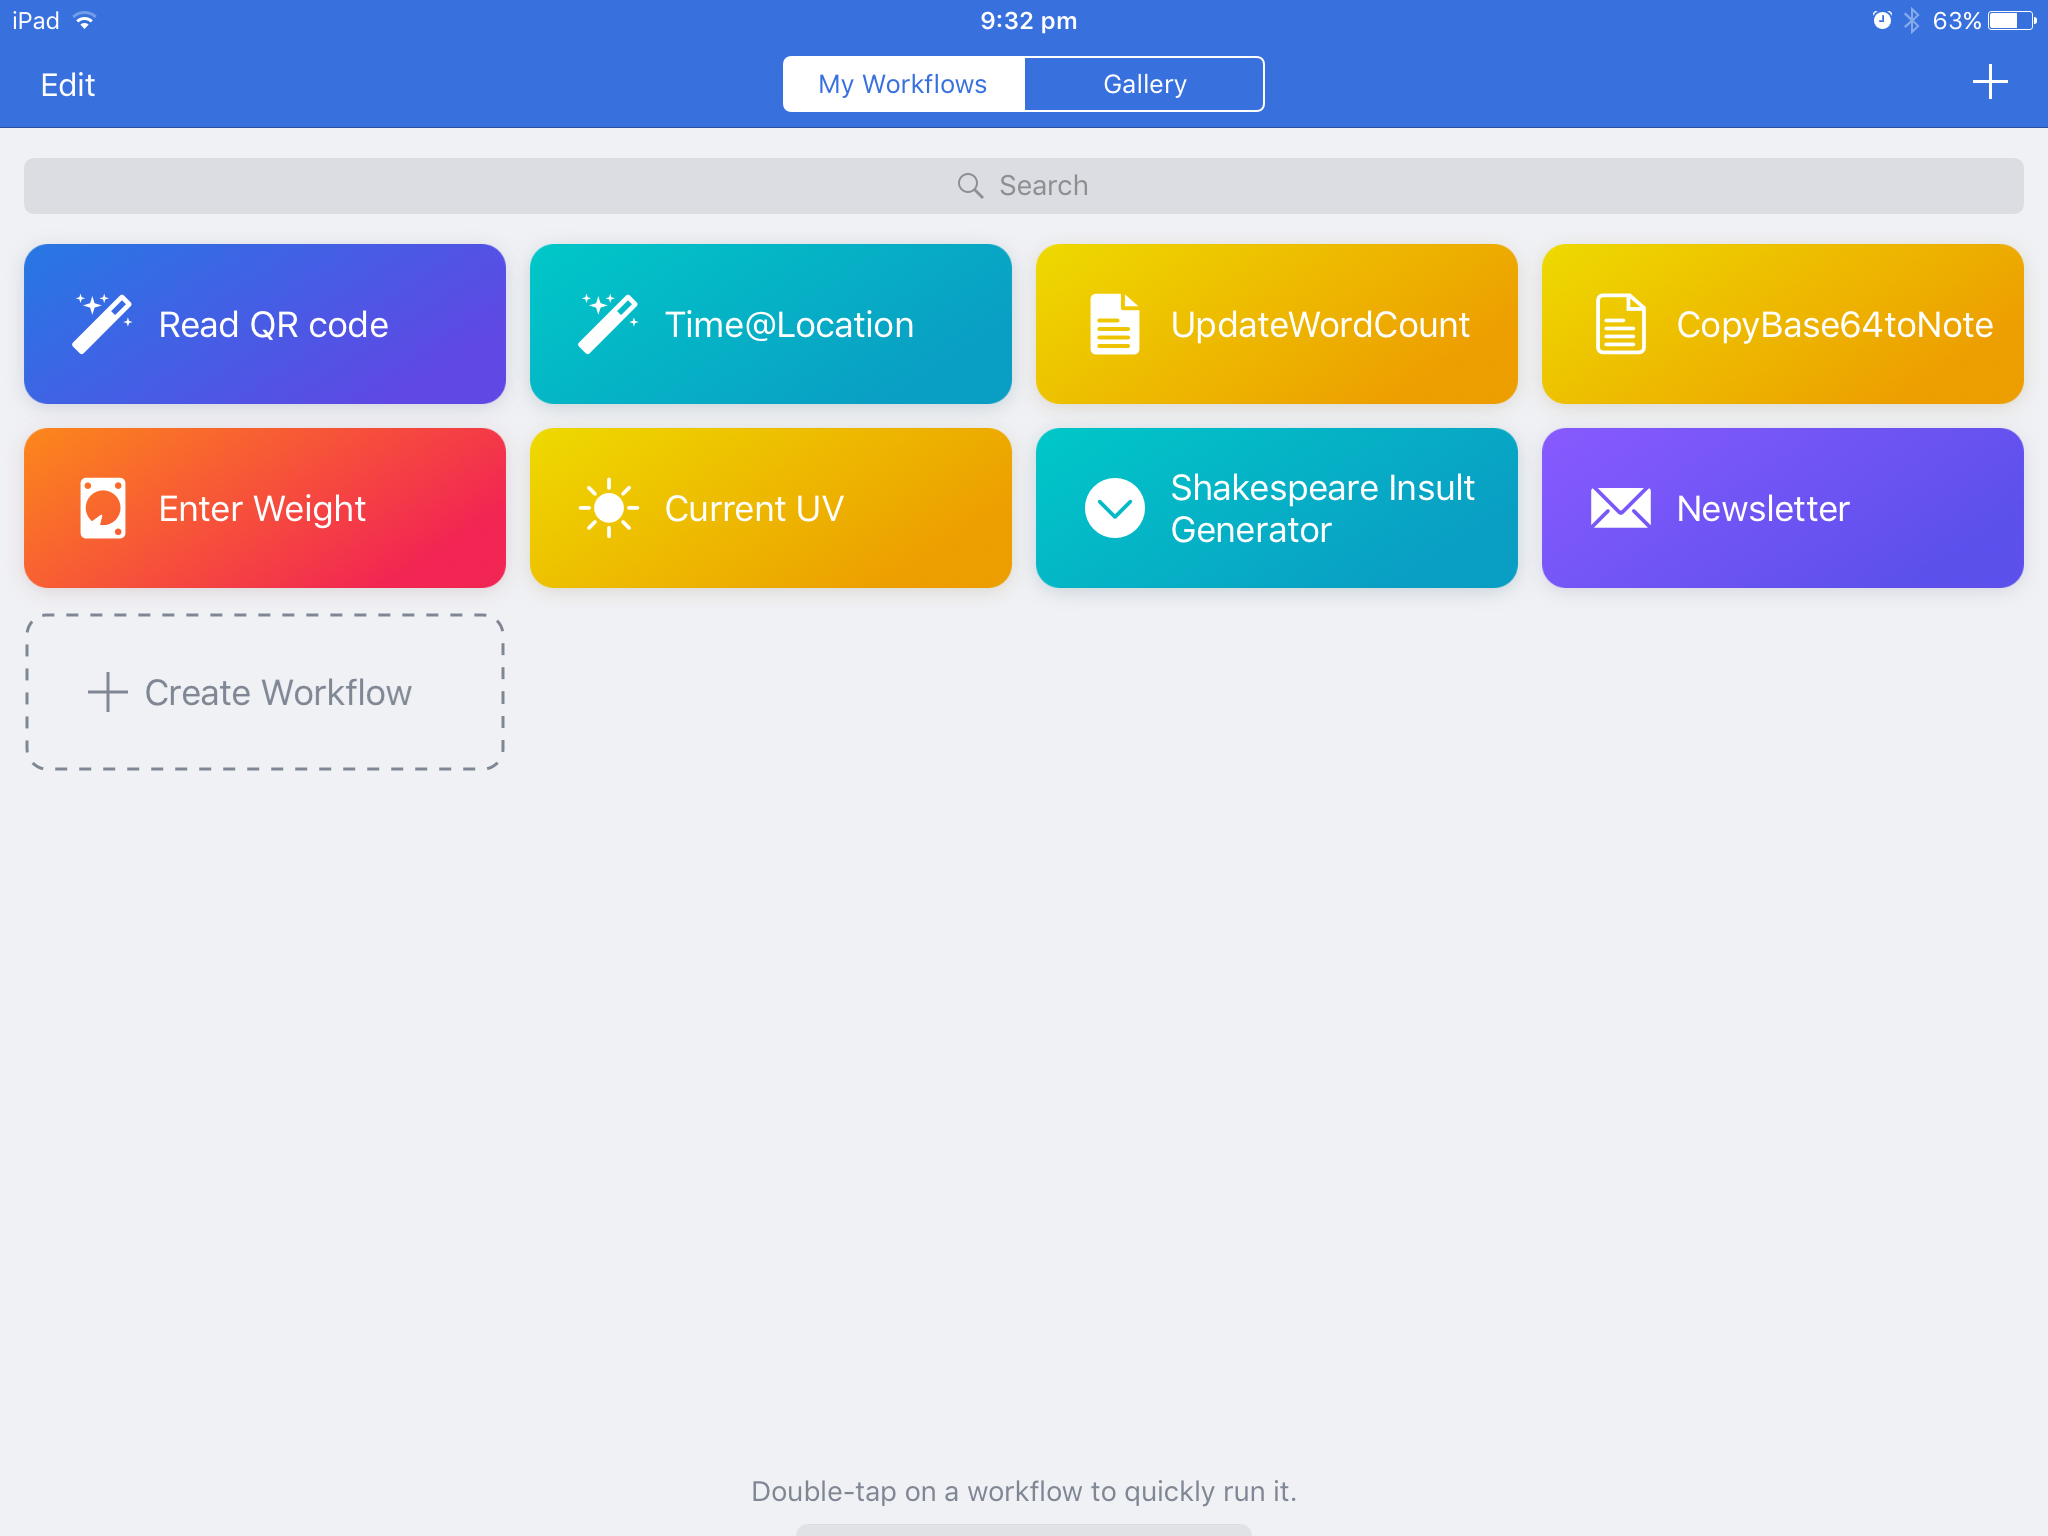Image resolution: width=2048 pixels, height=1536 pixels.
Task: Switch to the Gallery tab
Action: 1144,84
